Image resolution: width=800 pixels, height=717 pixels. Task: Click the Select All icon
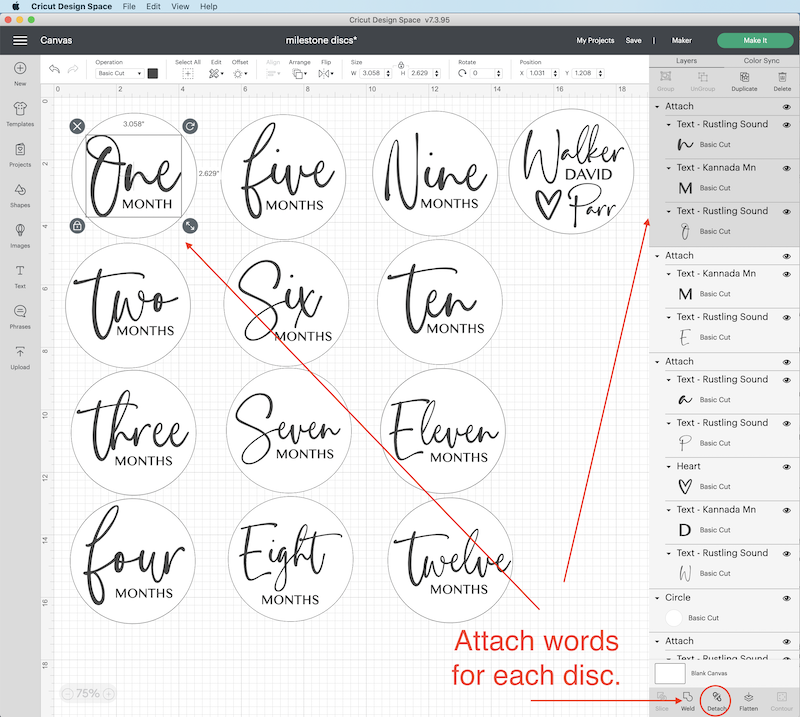click(188, 74)
